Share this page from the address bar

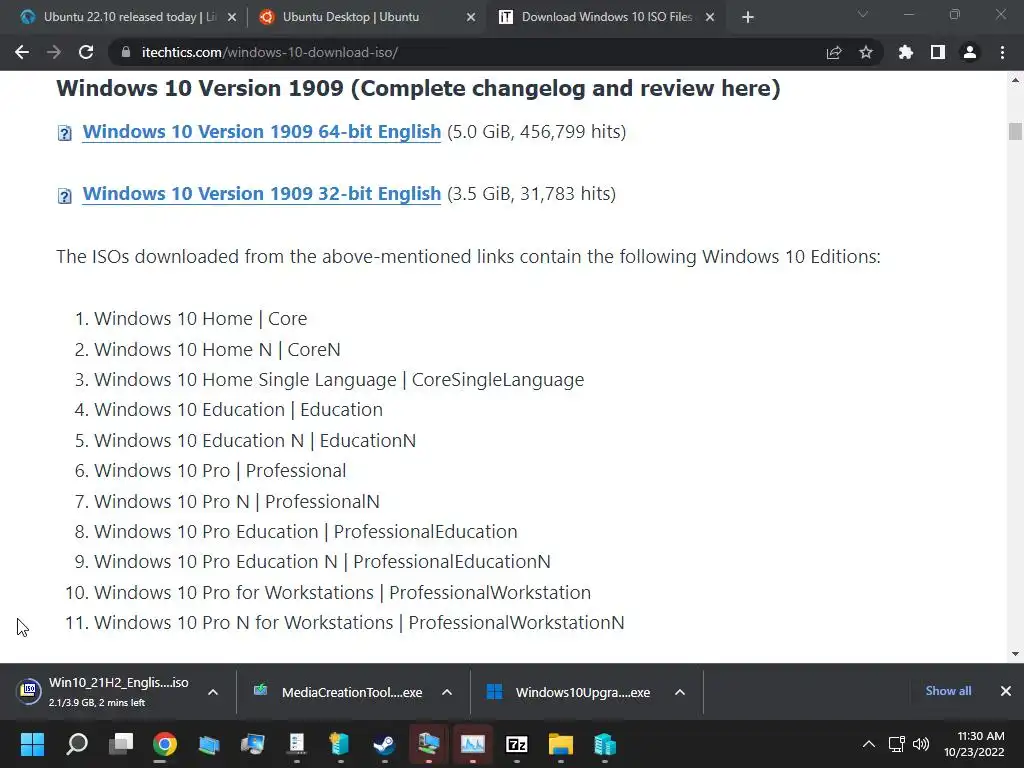834,52
